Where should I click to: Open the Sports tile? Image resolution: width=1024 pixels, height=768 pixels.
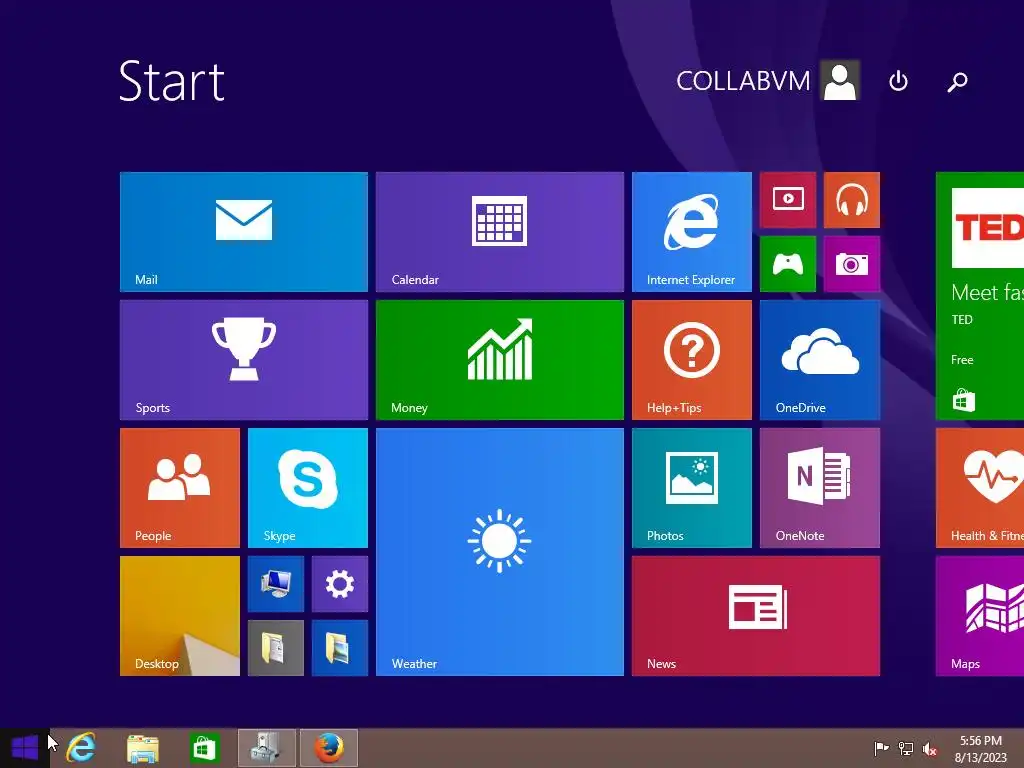click(x=244, y=360)
